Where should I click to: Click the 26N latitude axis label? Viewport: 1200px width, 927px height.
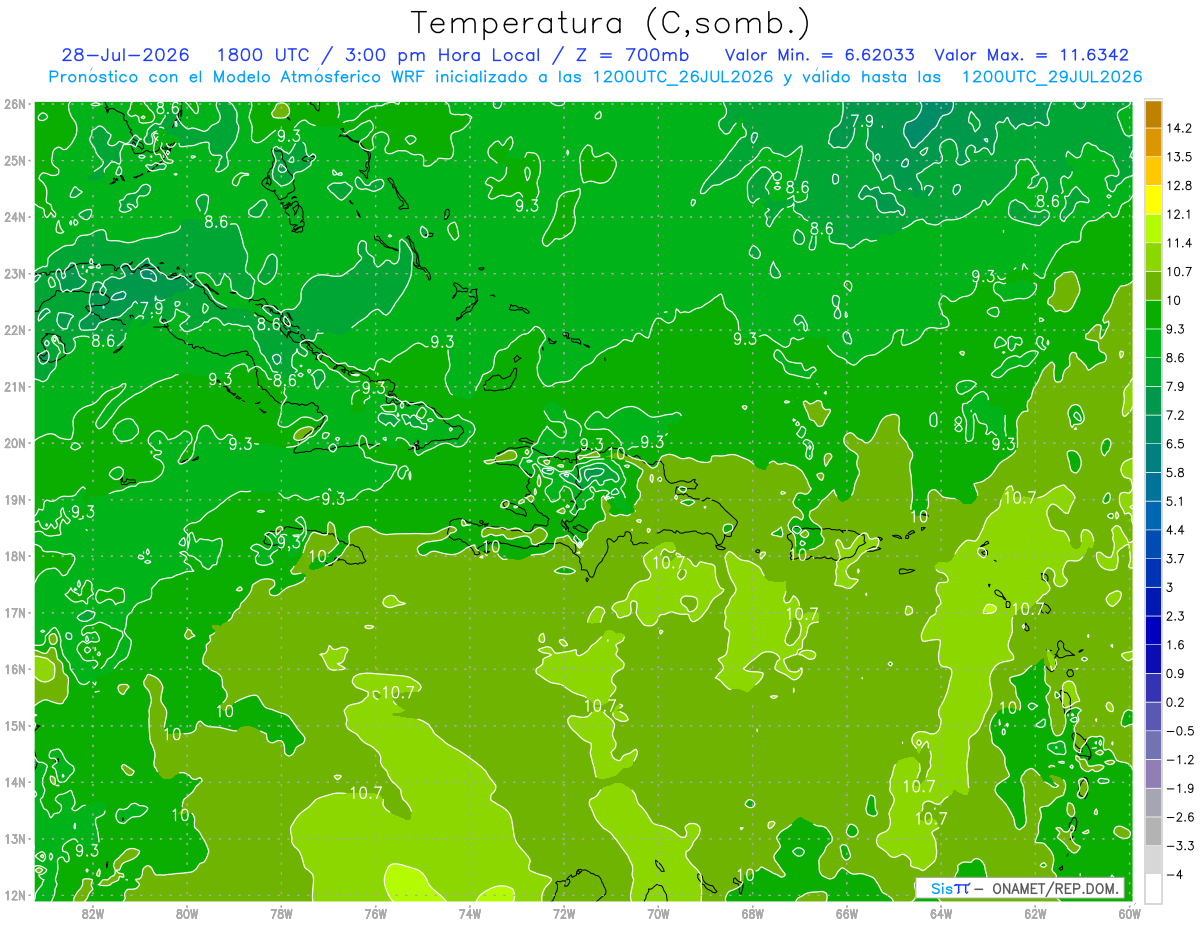[14, 104]
